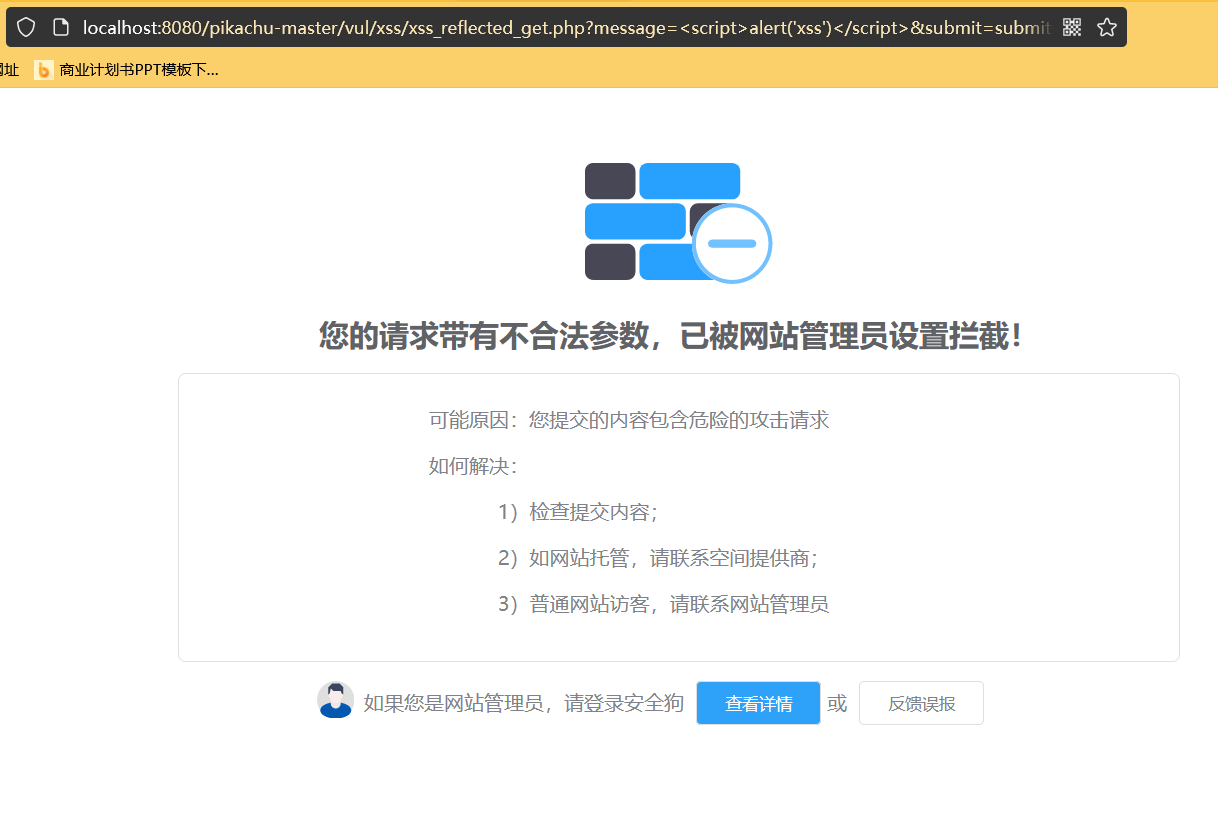This screenshot has height=820, width=1218.
Task: Click step 1 检查提交内容 text
Action: pyautogui.click(x=578, y=512)
